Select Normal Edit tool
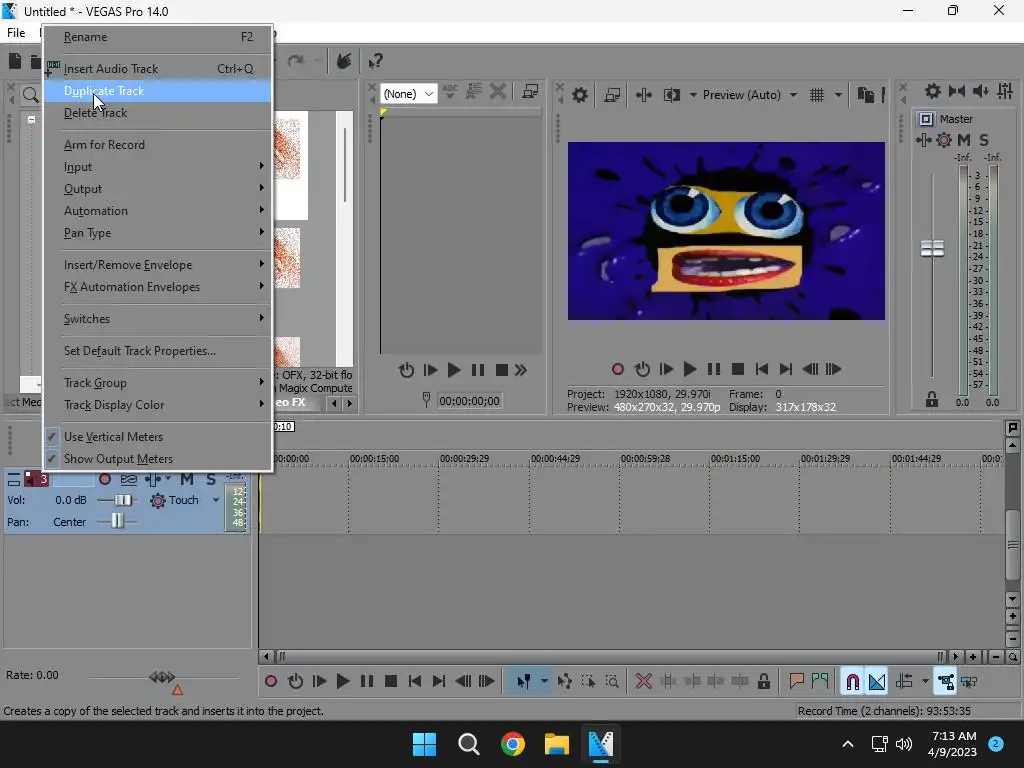 524,682
